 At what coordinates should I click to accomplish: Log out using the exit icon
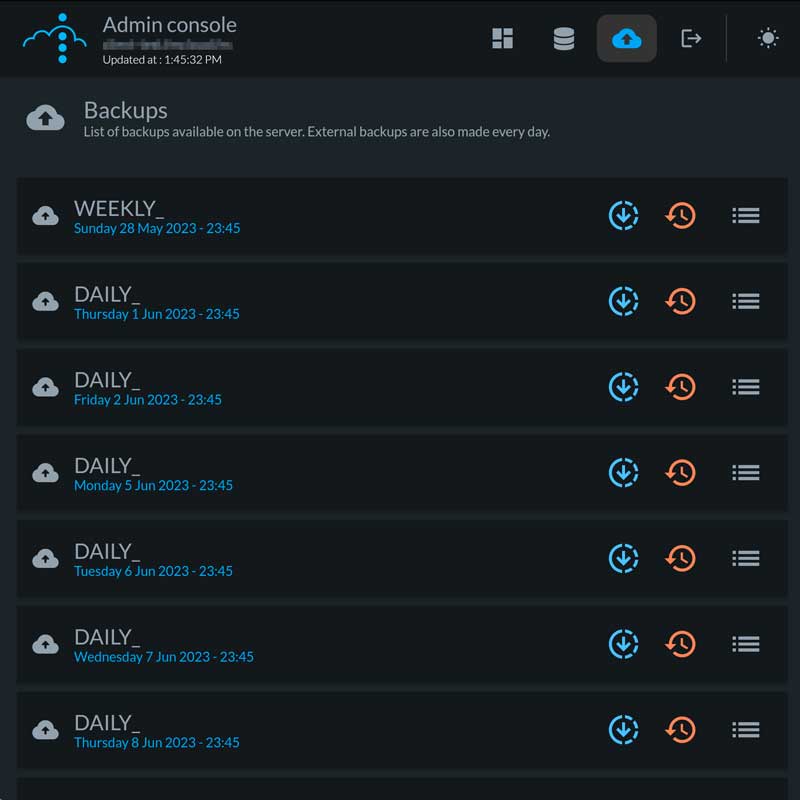[690, 39]
